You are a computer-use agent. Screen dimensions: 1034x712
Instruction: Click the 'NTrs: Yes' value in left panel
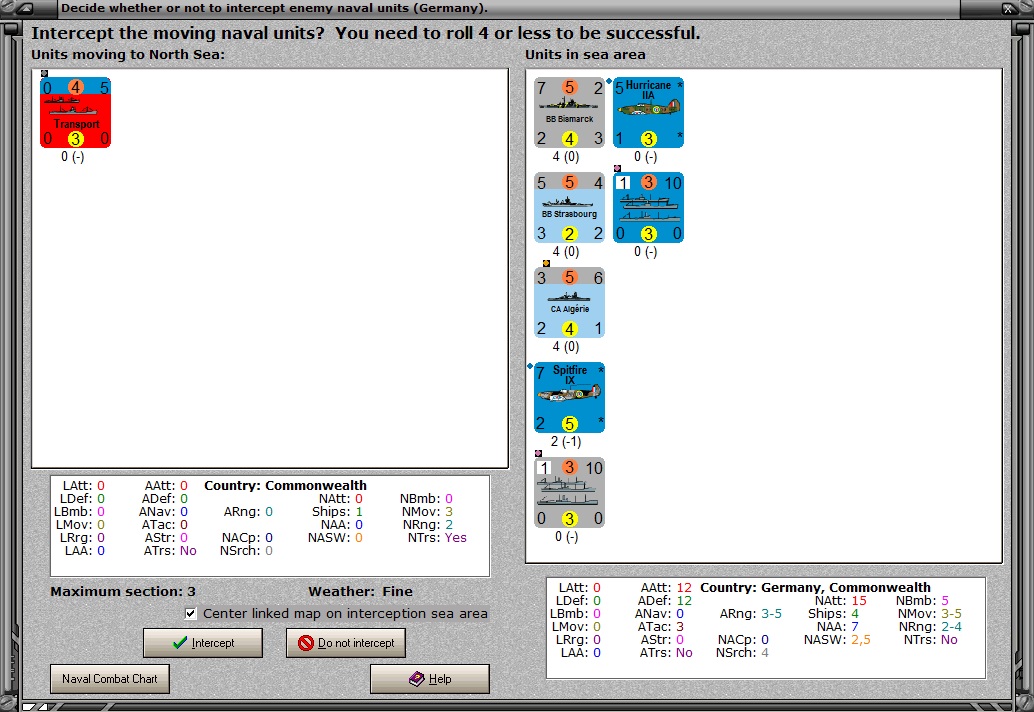tap(437, 537)
